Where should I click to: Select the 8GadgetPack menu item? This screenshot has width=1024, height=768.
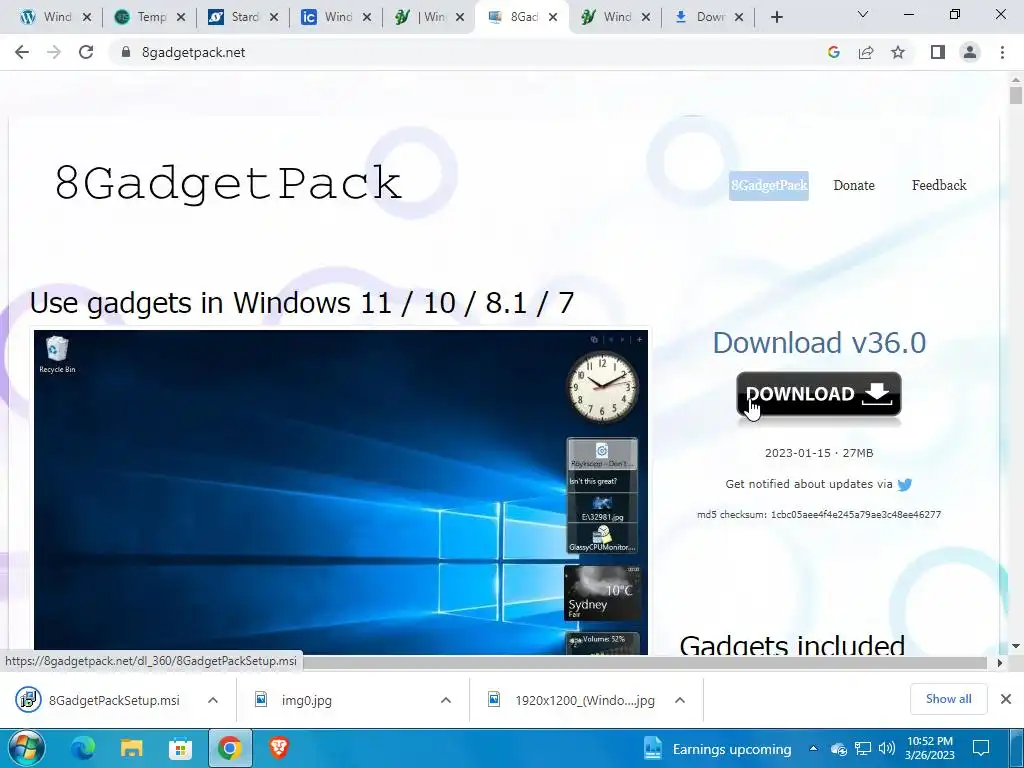769,185
